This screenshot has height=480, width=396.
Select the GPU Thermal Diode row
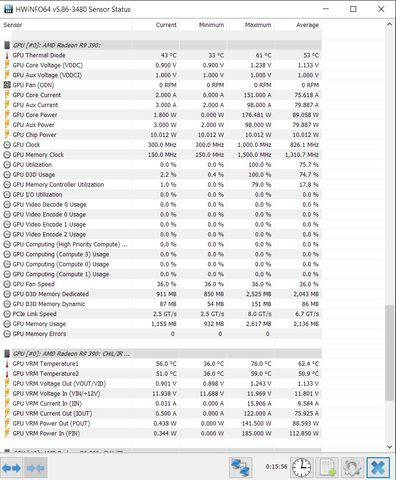tap(162, 55)
